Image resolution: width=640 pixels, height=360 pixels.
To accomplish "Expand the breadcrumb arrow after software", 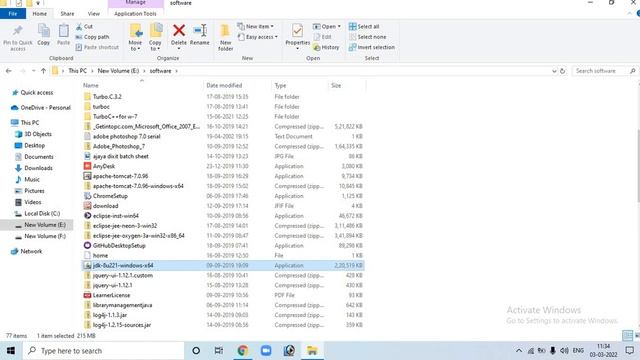I will (176, 71).
